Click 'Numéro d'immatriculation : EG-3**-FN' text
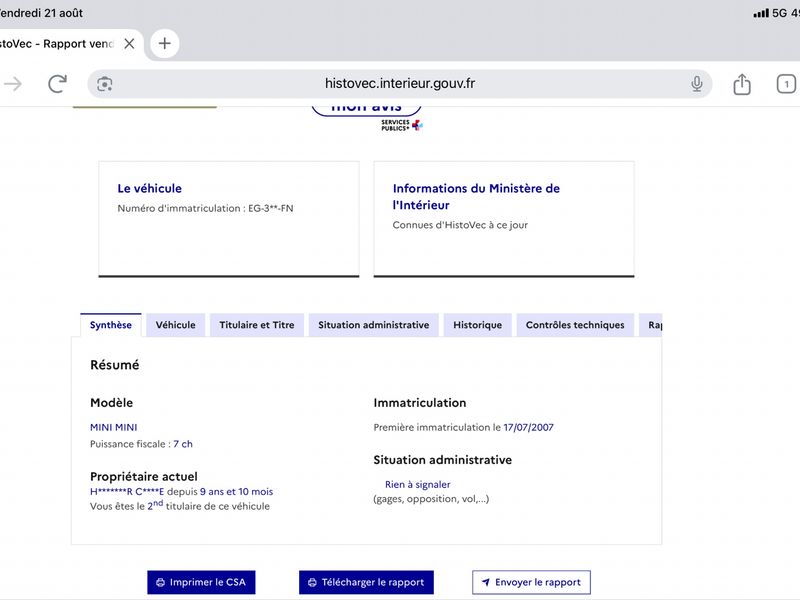Image resolution: width=800 pixels, height=600 pixels. click(205, 208)
